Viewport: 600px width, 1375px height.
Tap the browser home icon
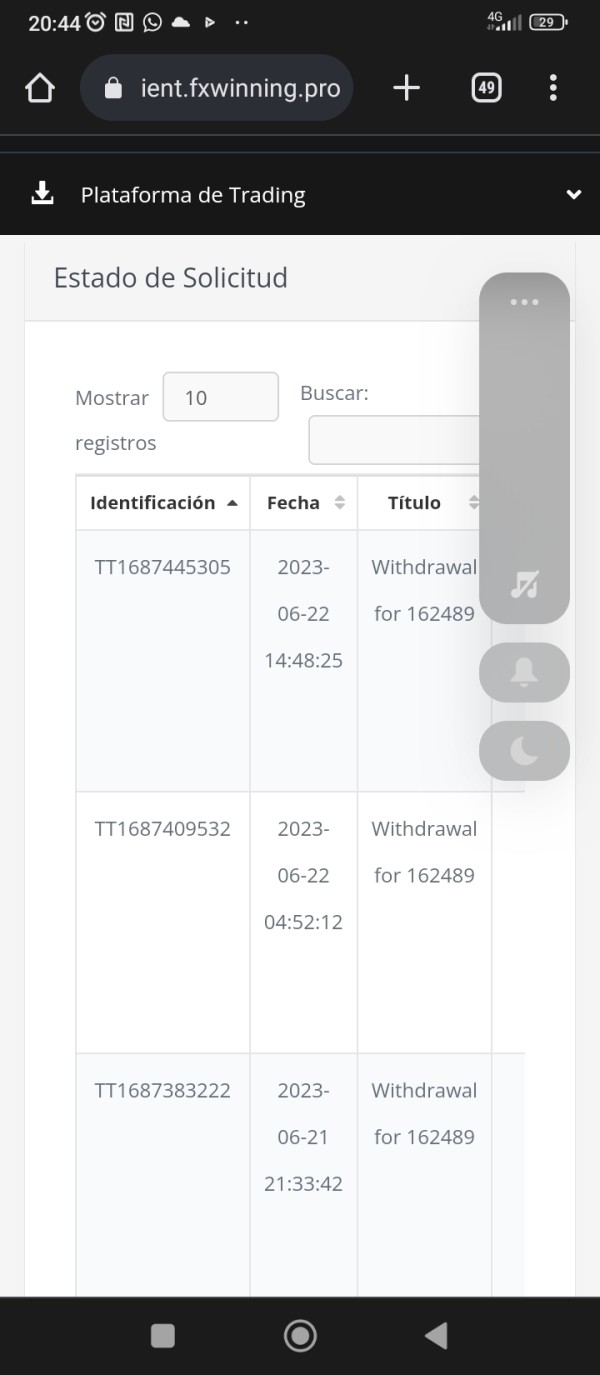[39, 89]
